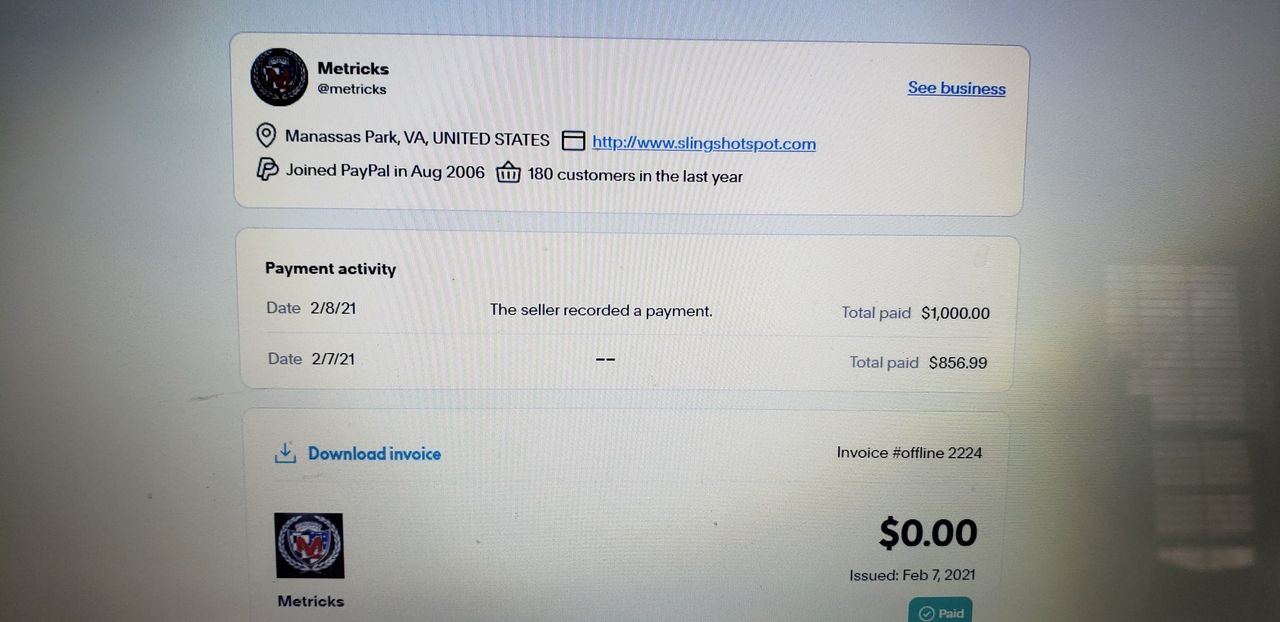Select the 2/8/21 payment activity row
This screenshot has height=622, width=1280.
[x=628, y=311]
